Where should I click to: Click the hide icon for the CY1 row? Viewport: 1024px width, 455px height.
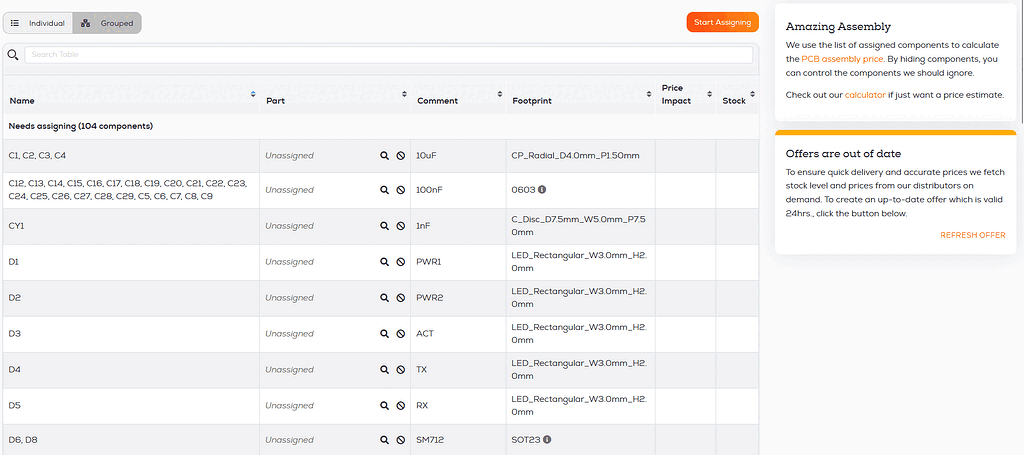click(400, 226)
